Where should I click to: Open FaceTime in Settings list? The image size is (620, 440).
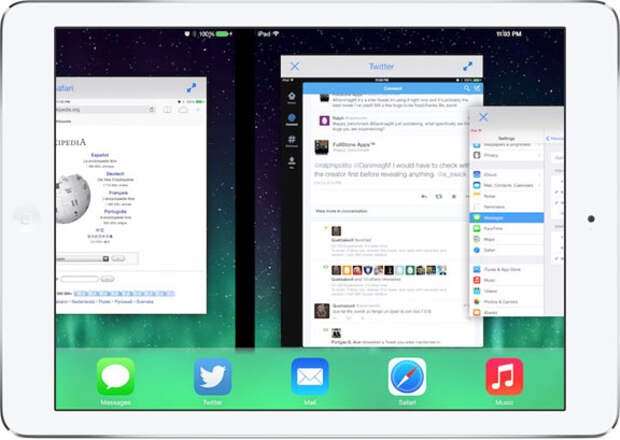click(507, 228)
